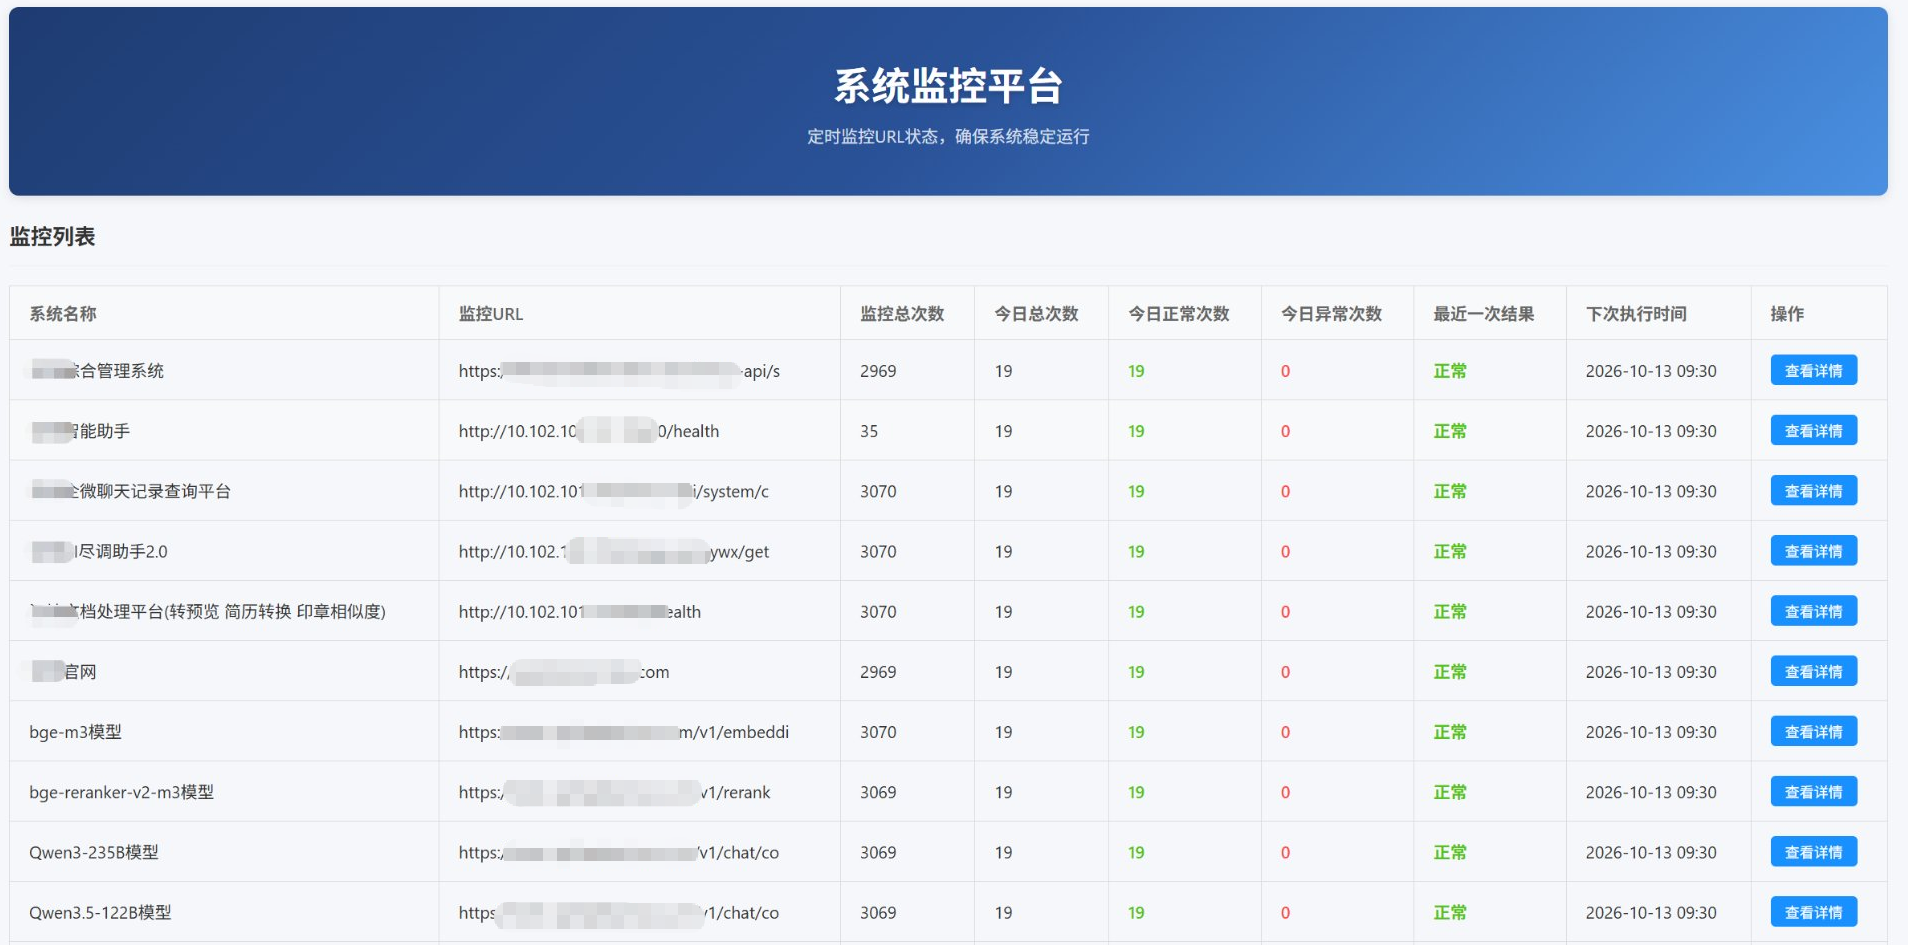View details of bge-m3模型
Viewport: 1908px width, 945px height.
coord(1813,731)
